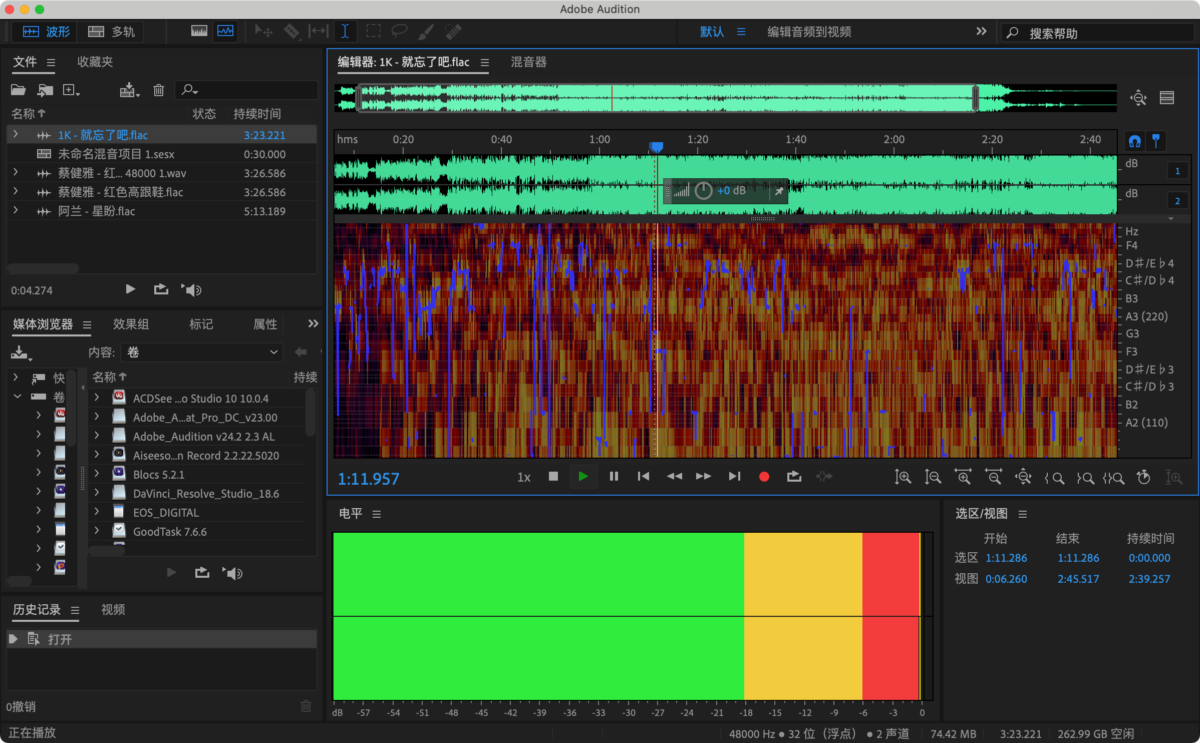Viewport: 1200px width, 743px height.
Task: Click the Pause button in transport
Action: point(614,477)
